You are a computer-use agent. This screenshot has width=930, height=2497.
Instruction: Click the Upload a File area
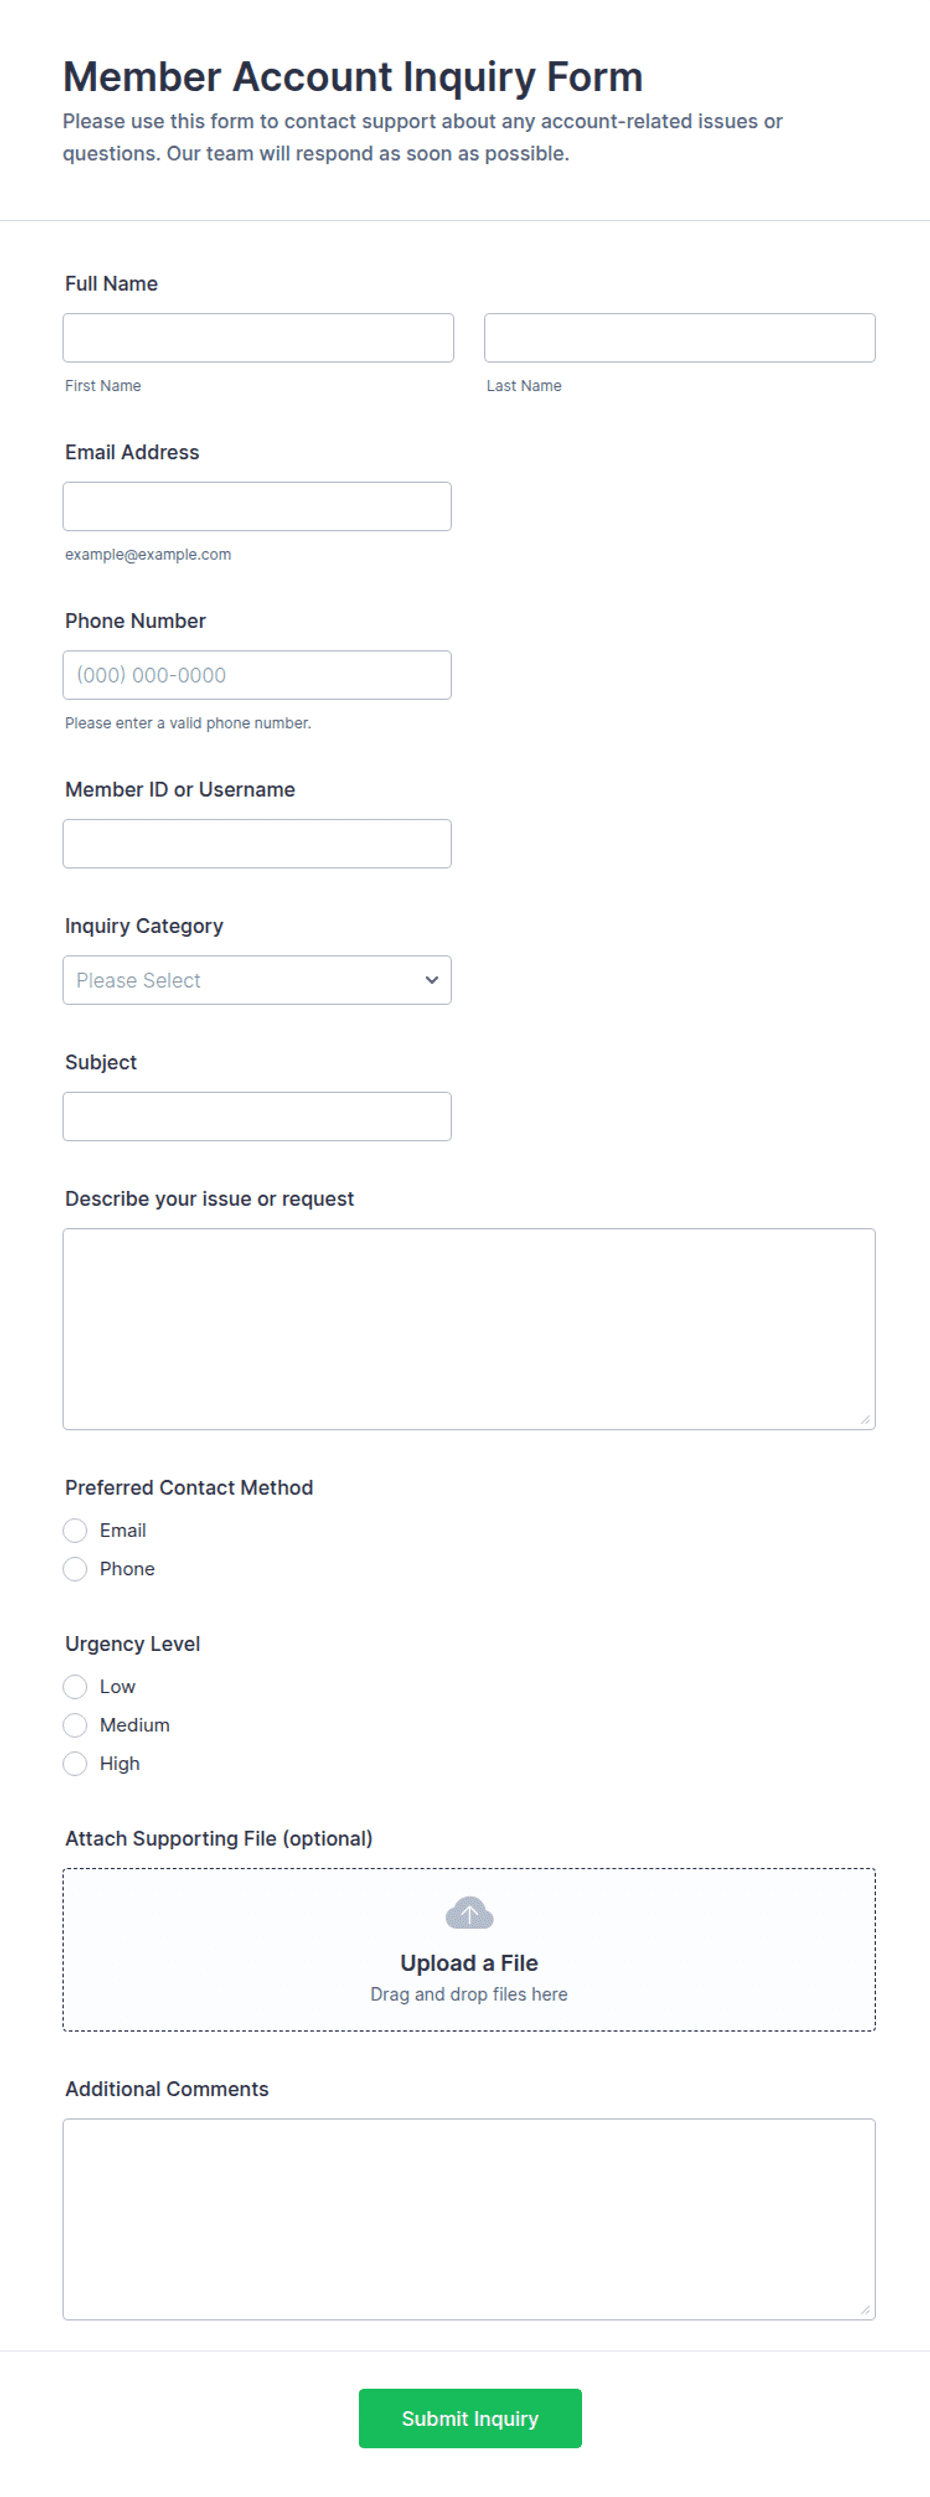469,1949
